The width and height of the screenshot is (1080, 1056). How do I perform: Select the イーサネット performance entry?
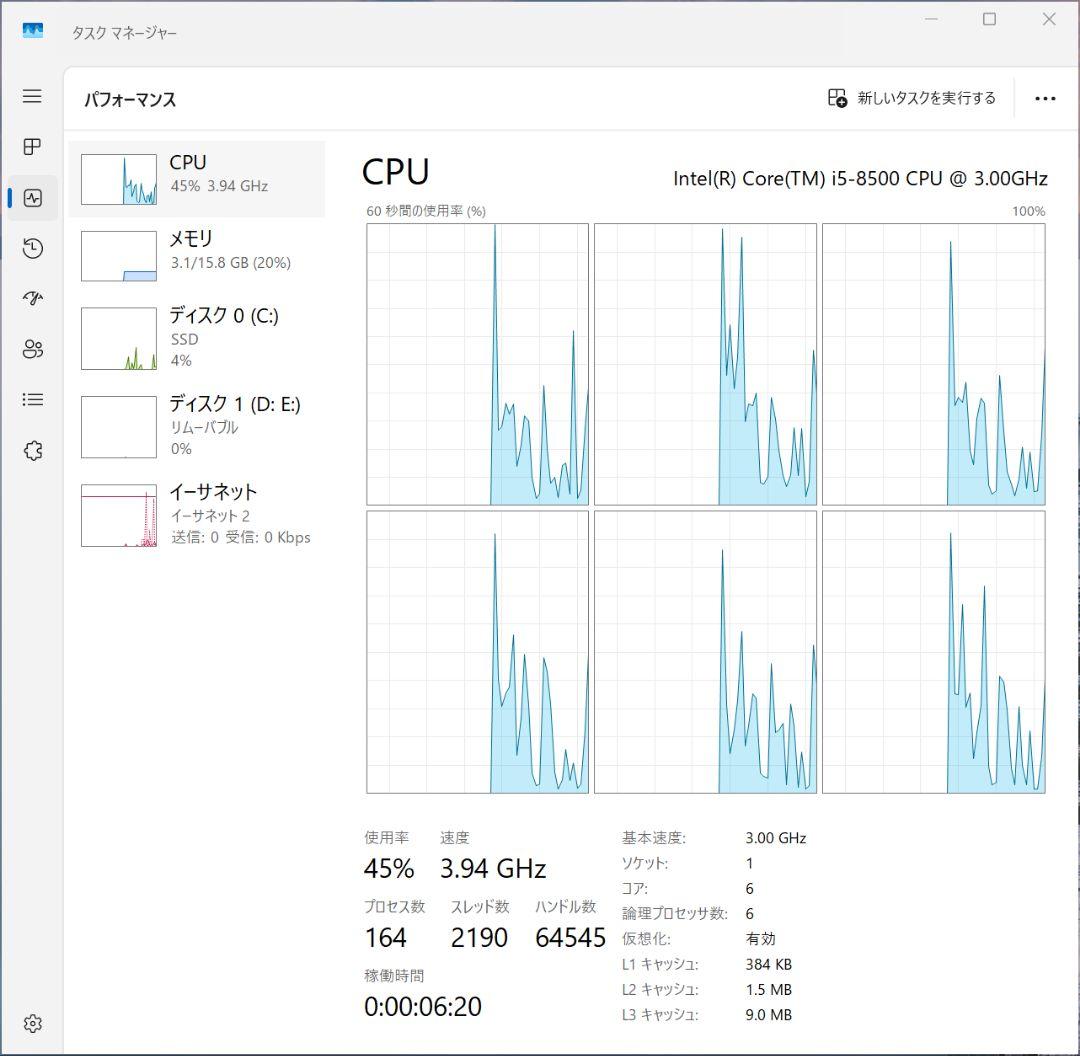click(x=200, y=515)
